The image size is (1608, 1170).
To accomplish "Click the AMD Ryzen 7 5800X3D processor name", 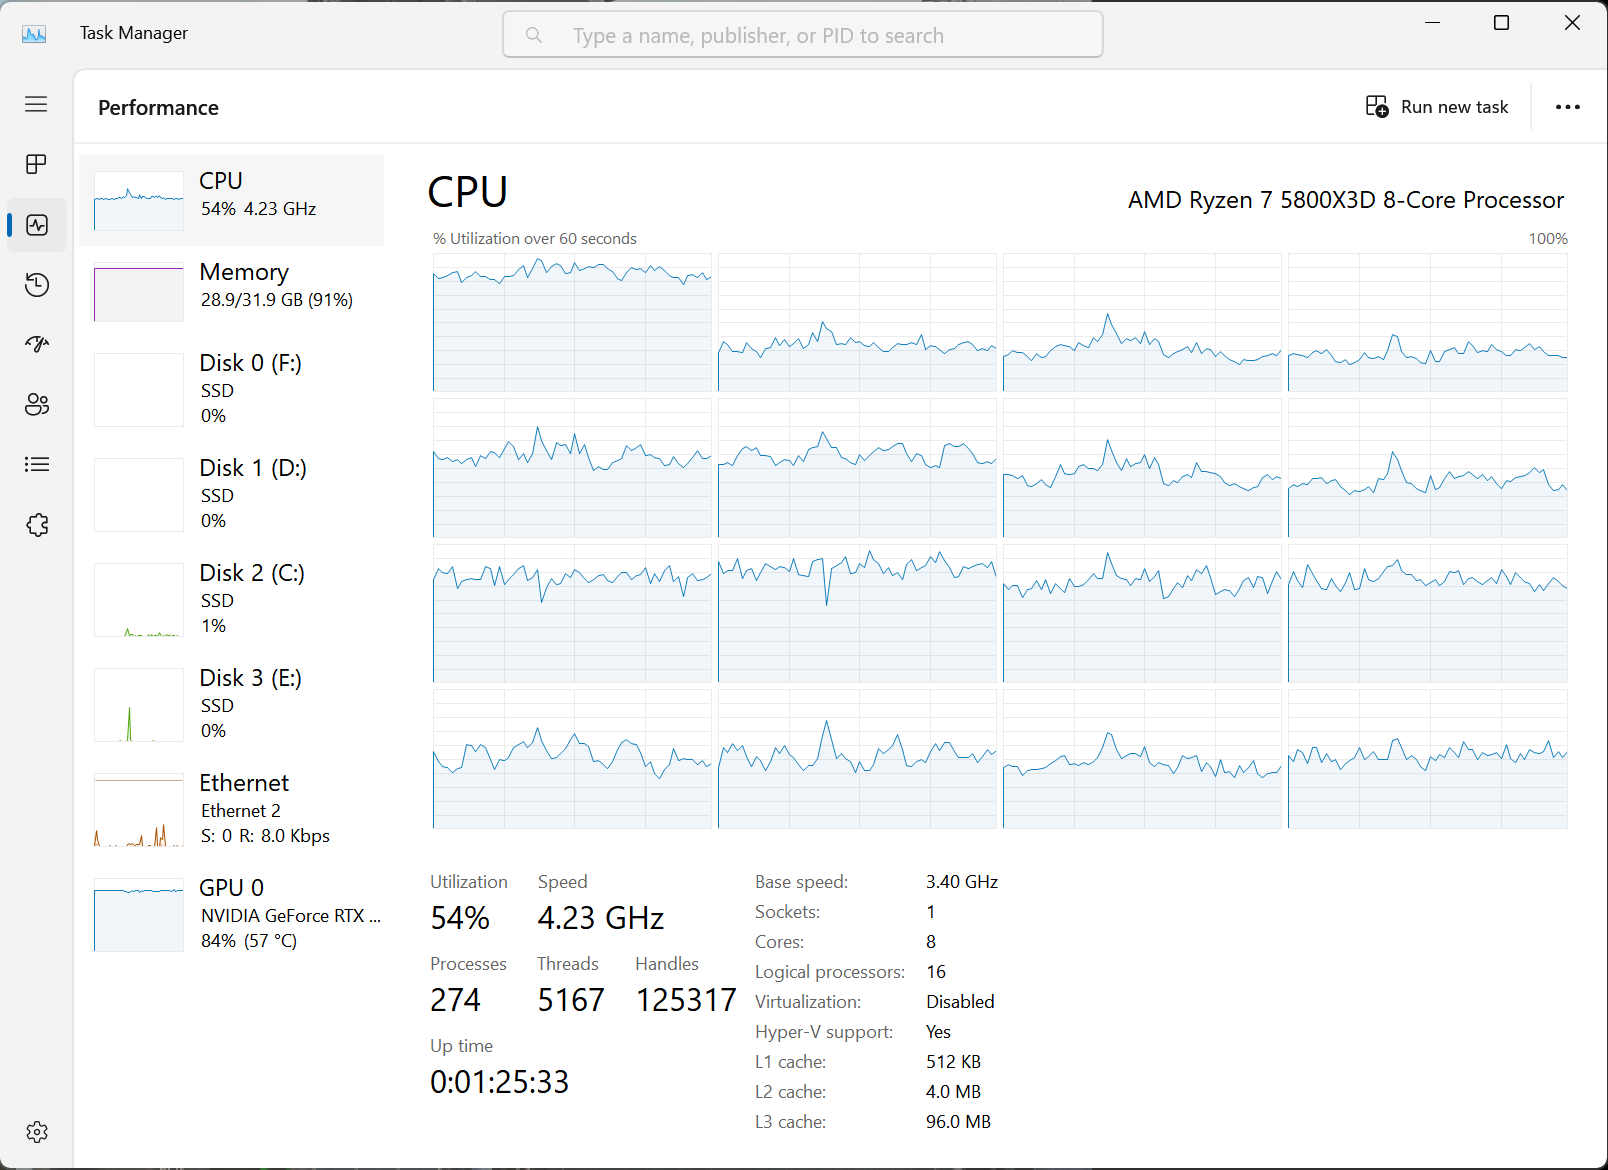I will pyautogui.click(x=1346, y=200).
